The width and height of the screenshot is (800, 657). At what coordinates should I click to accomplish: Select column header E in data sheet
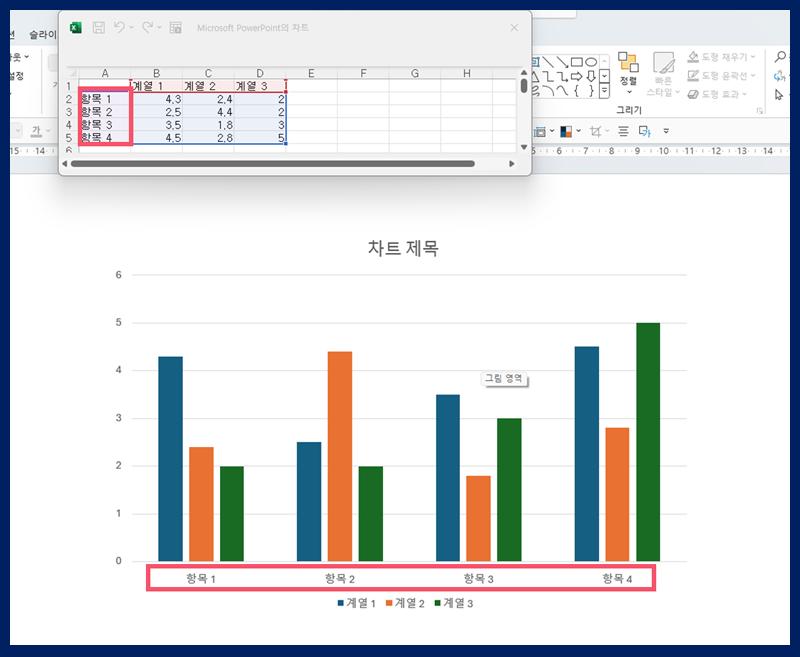click(311, 73)
